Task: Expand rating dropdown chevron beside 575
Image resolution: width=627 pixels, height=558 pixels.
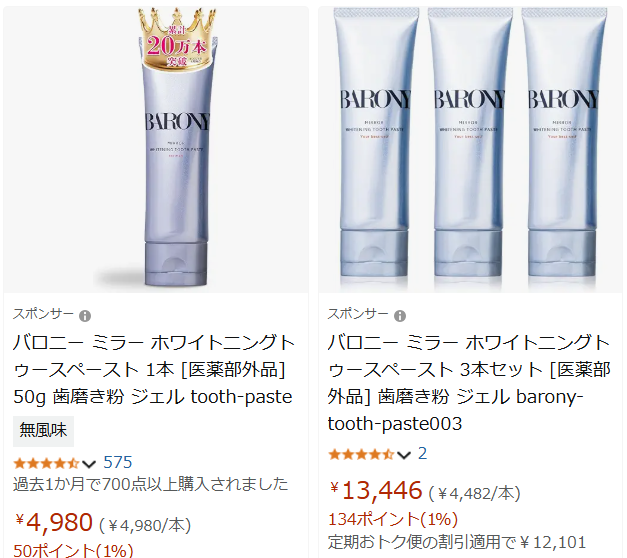Action: pyautogui.click(x=89, y=464)
